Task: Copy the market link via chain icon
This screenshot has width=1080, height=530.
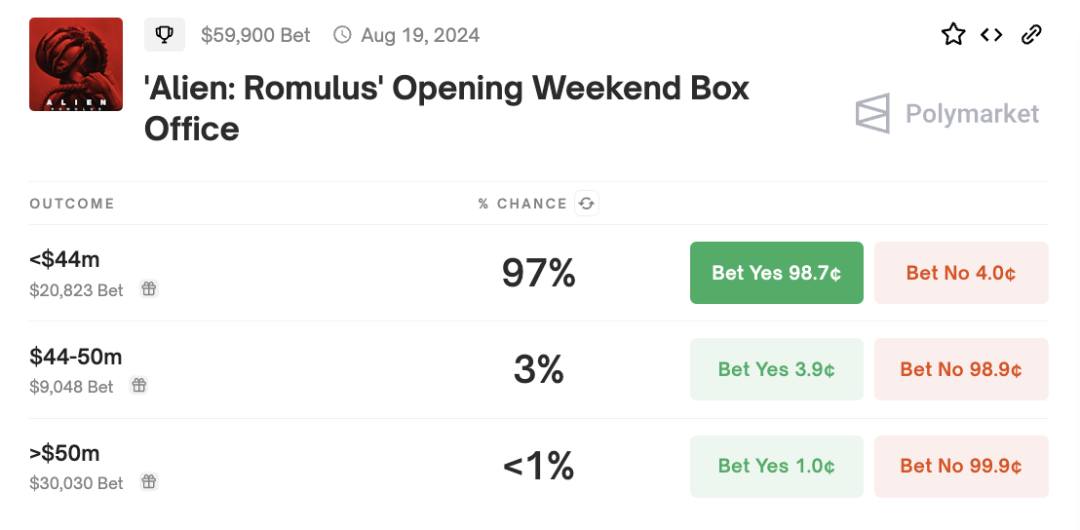Action: [1031, 35]
